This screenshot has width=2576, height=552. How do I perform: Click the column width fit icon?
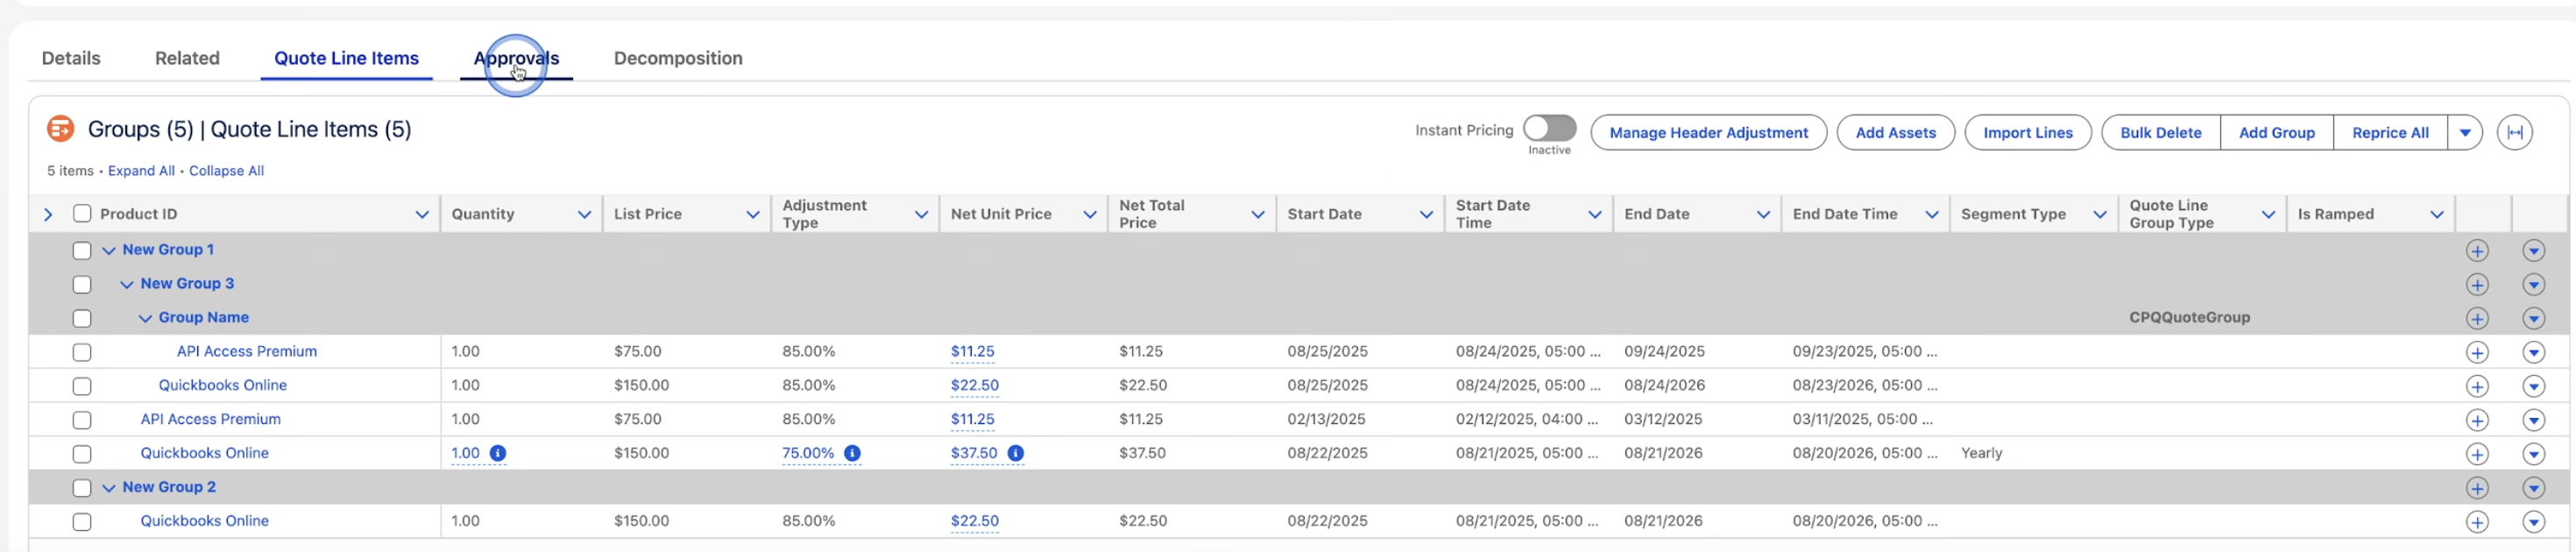coord(2514,132)
